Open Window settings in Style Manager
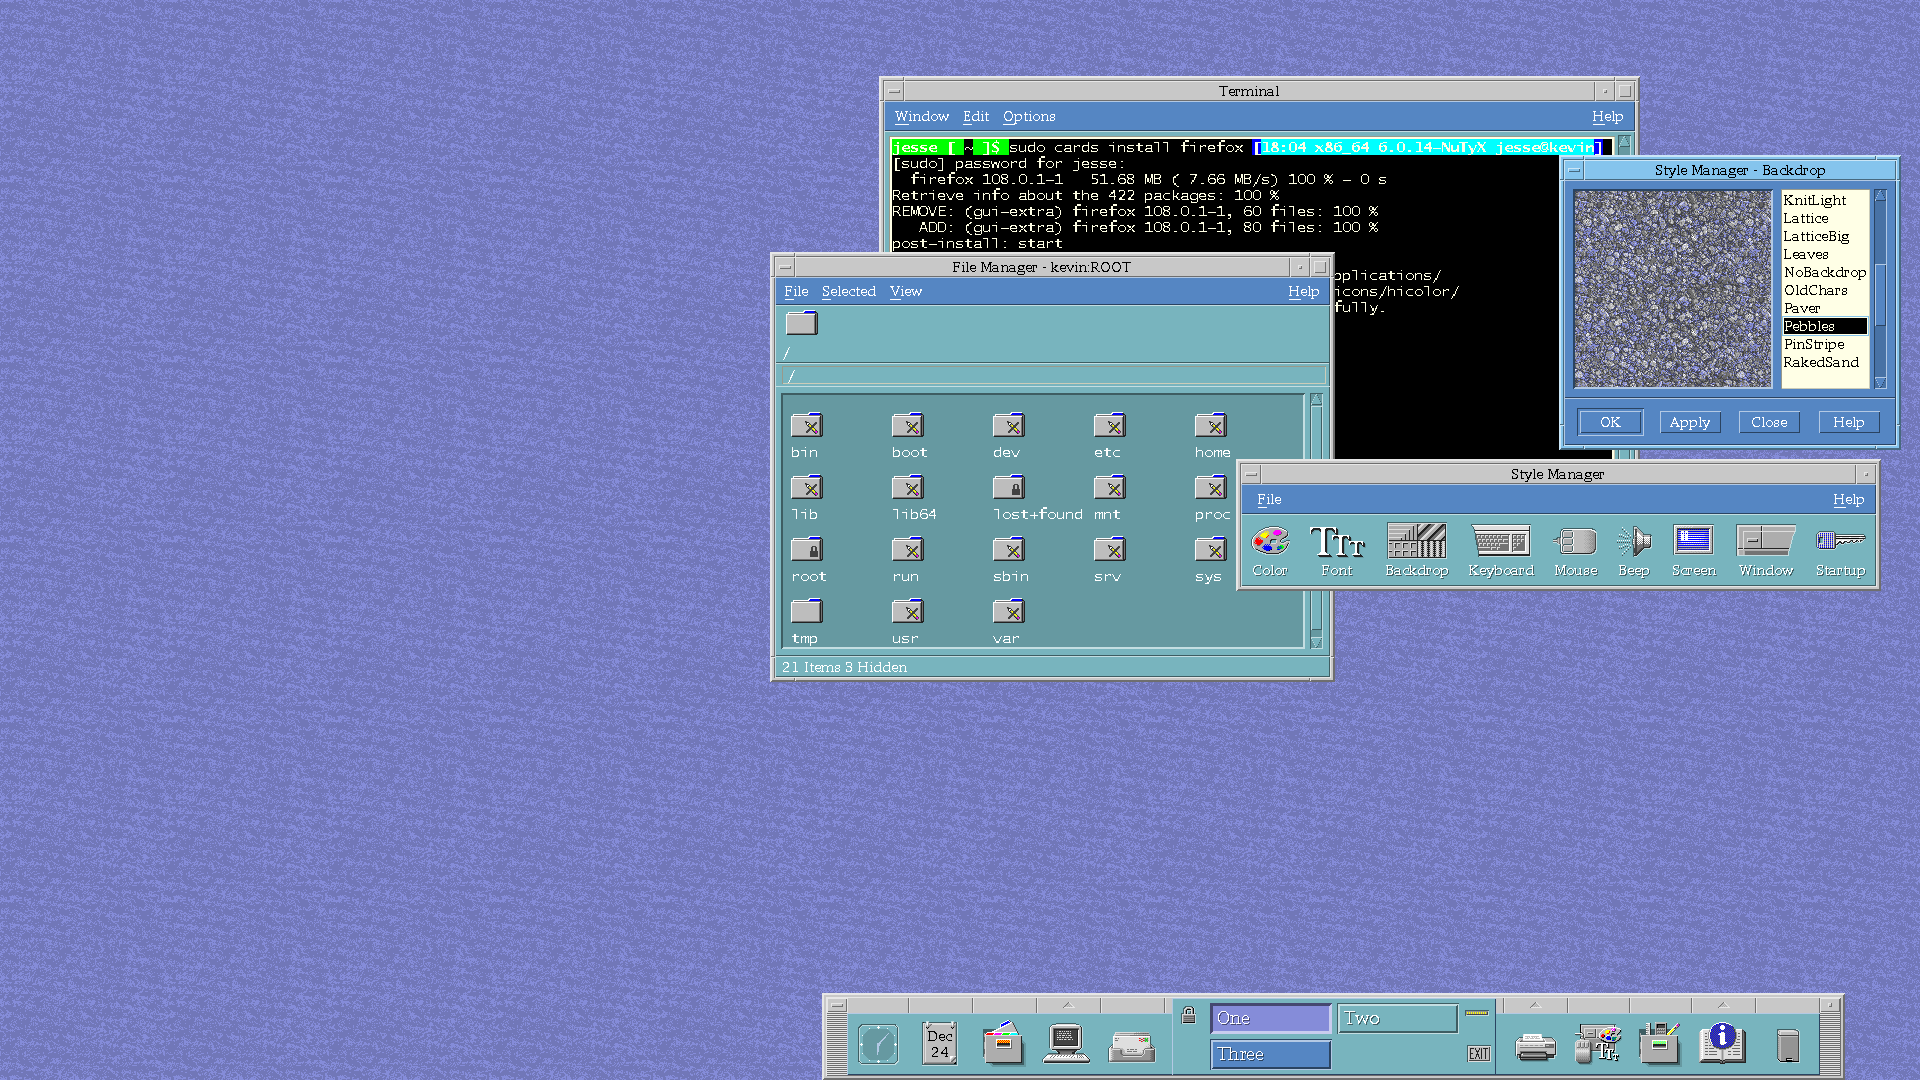 coord(1766,551)
